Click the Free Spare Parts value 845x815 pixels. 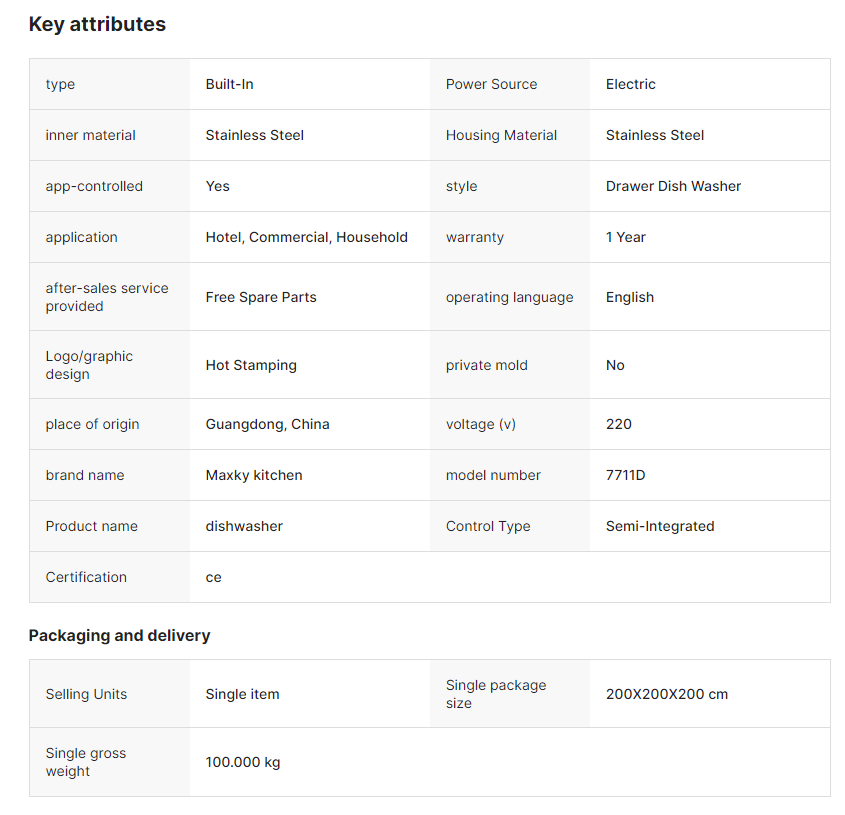tap(260, 297)
